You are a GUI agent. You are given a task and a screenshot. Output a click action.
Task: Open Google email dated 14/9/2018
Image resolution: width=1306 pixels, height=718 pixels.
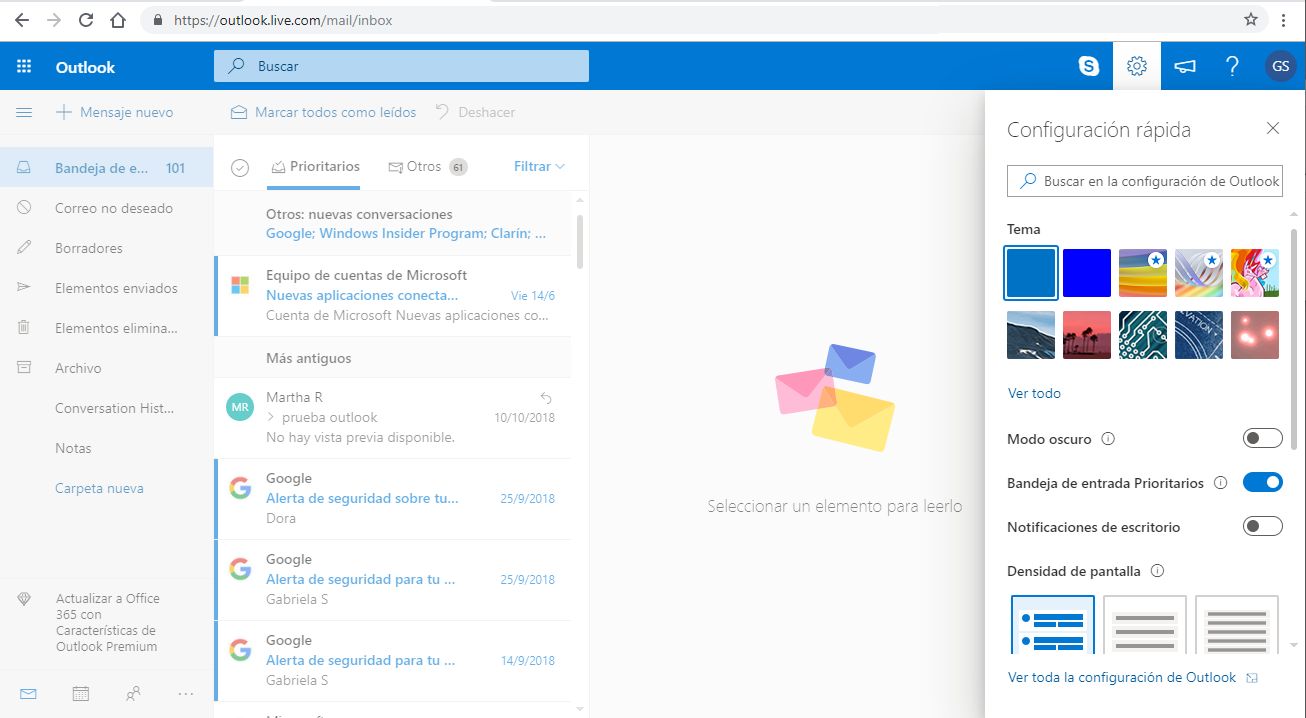393,660
